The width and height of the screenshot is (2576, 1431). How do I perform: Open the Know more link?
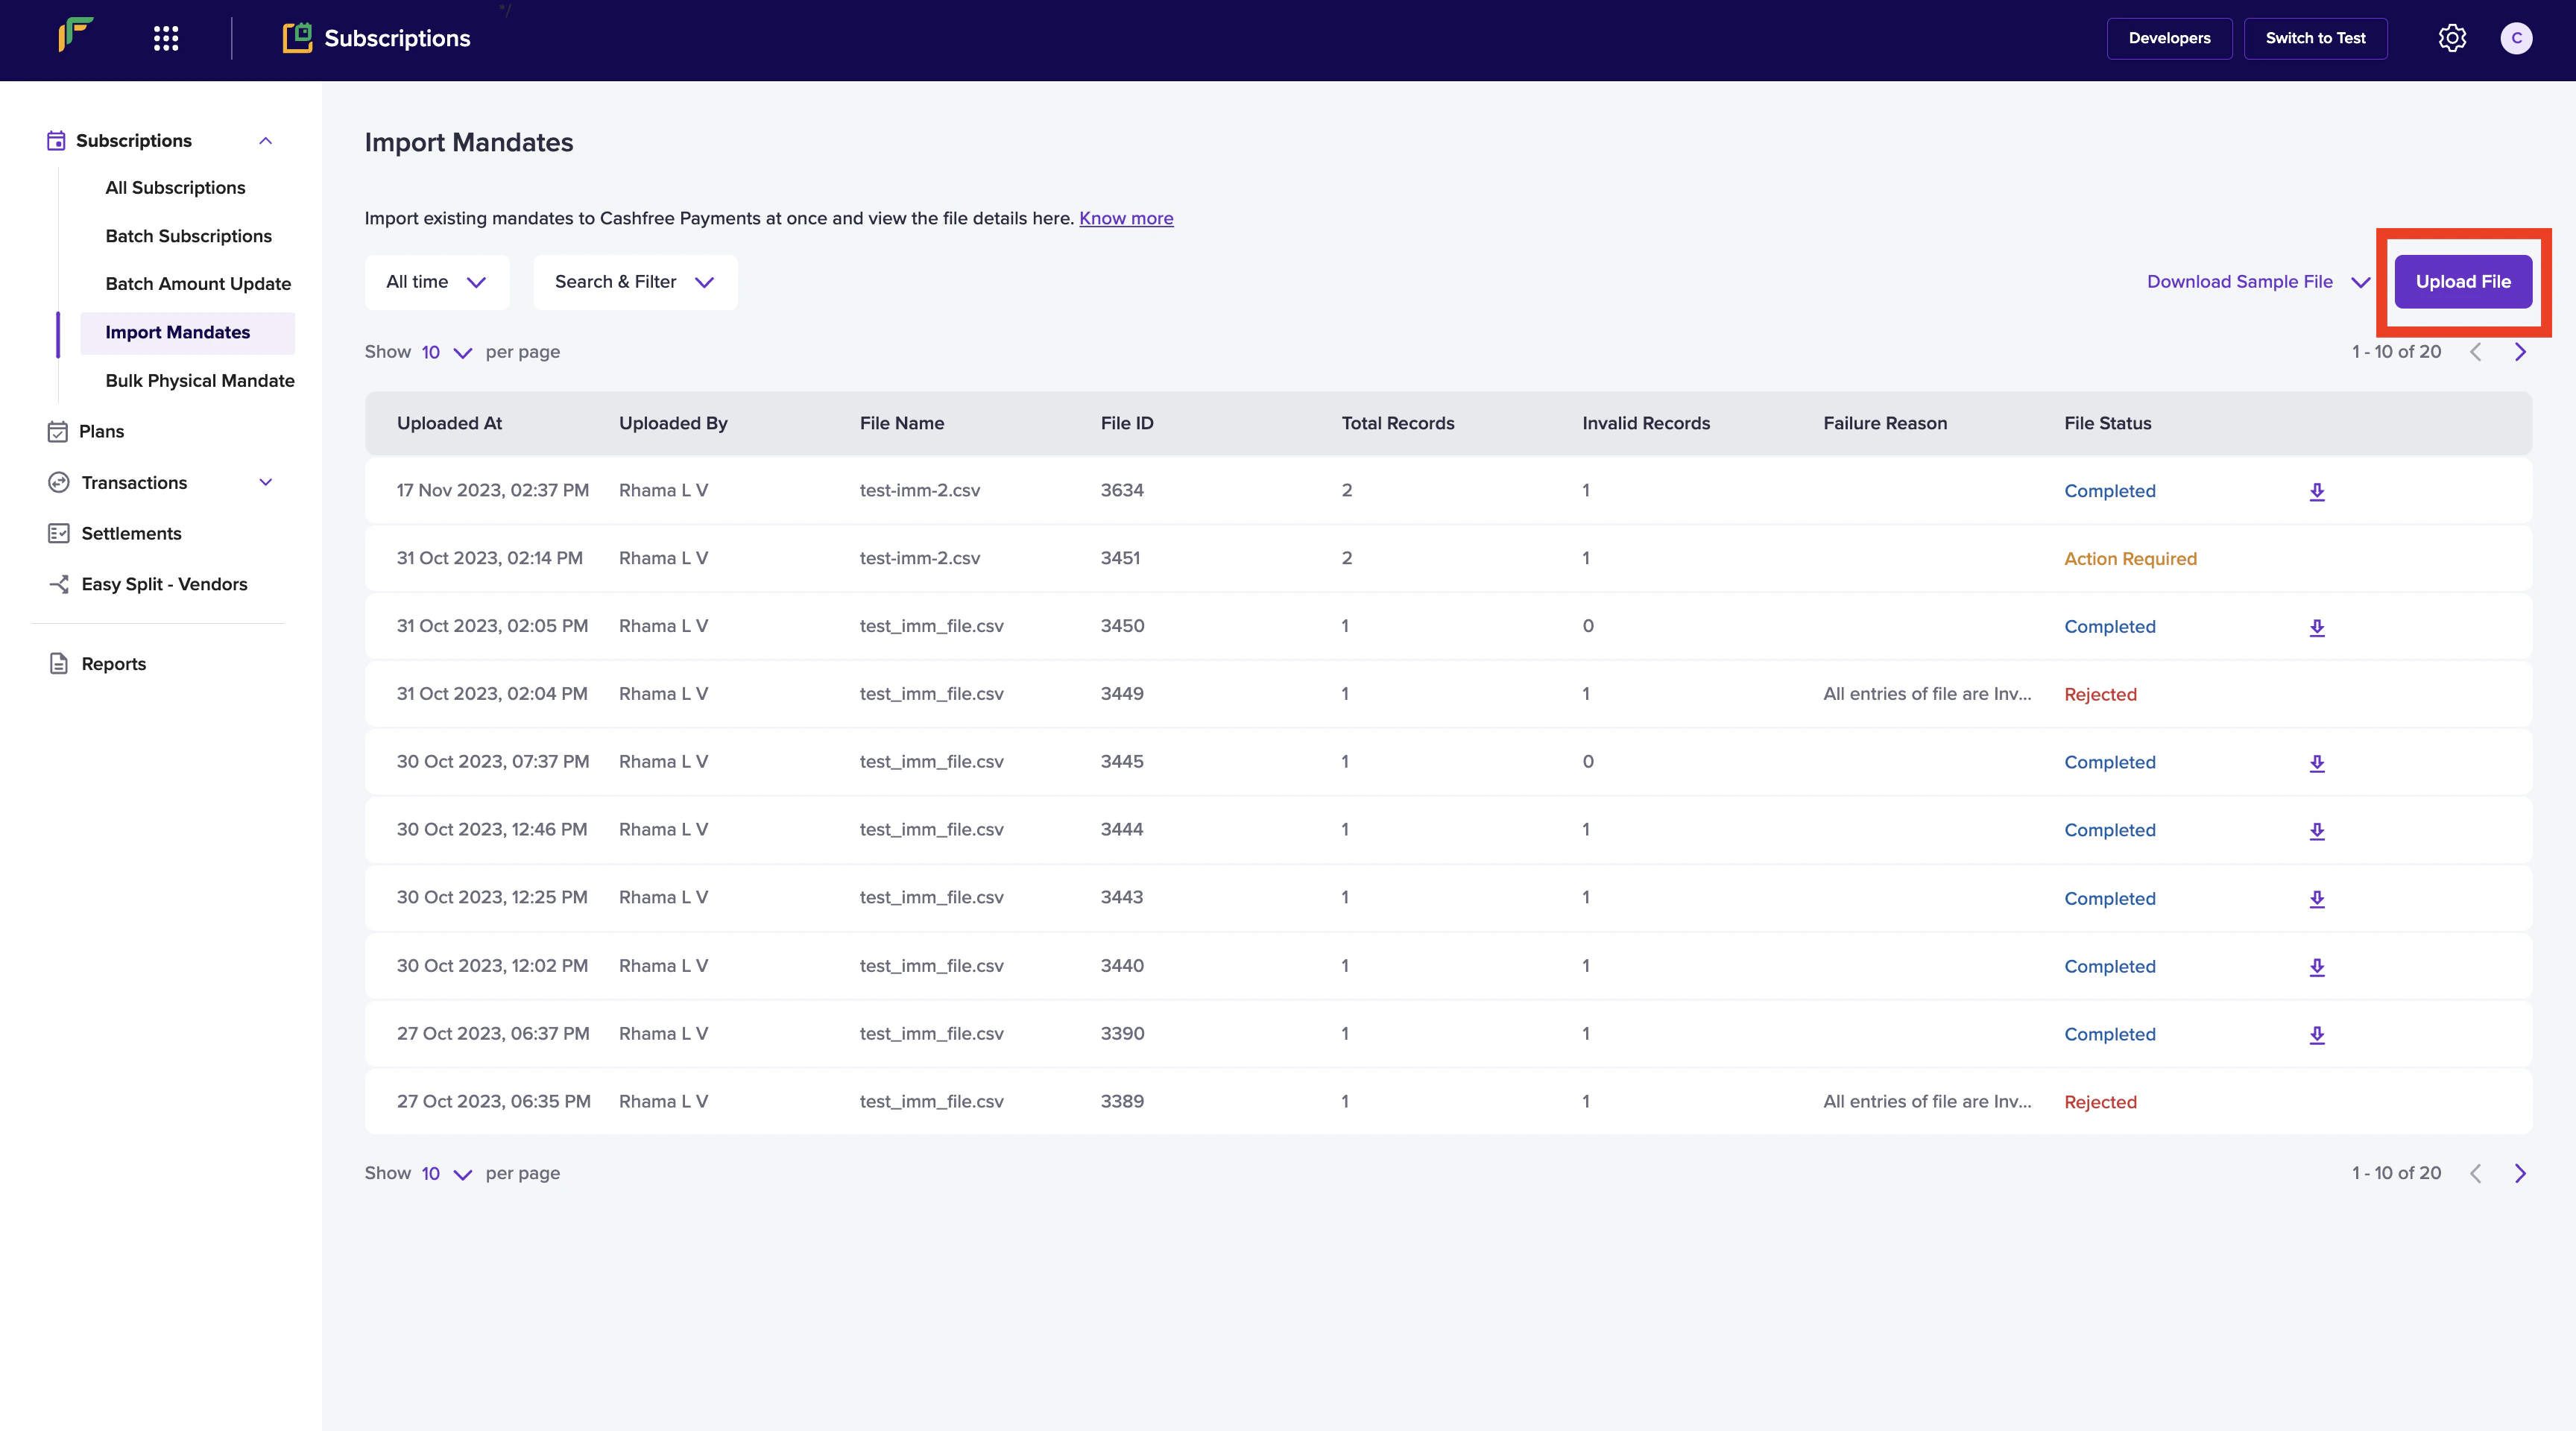(1126, 218)
